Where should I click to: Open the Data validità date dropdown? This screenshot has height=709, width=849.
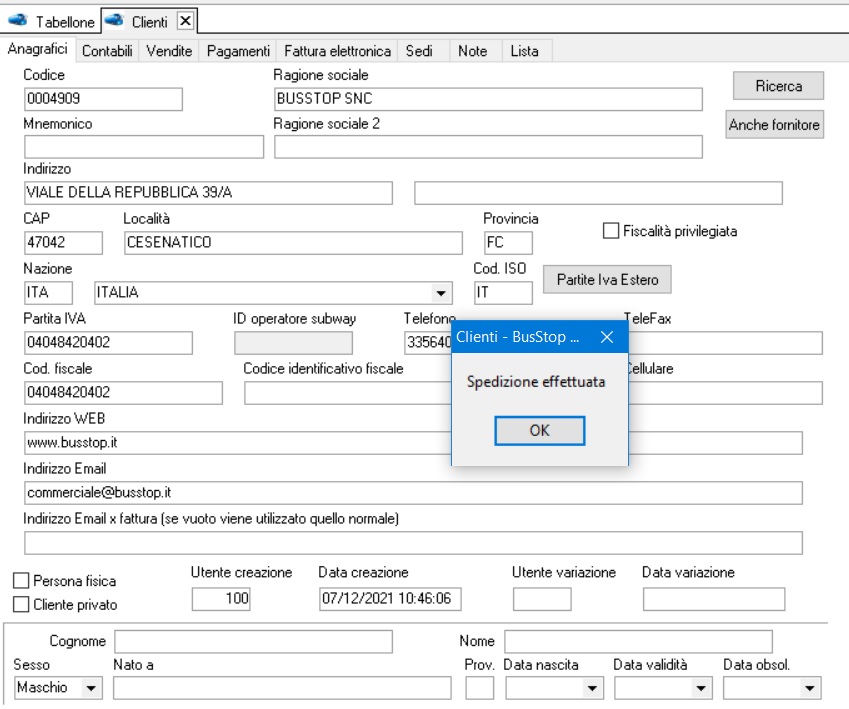(x=701, y=688)
